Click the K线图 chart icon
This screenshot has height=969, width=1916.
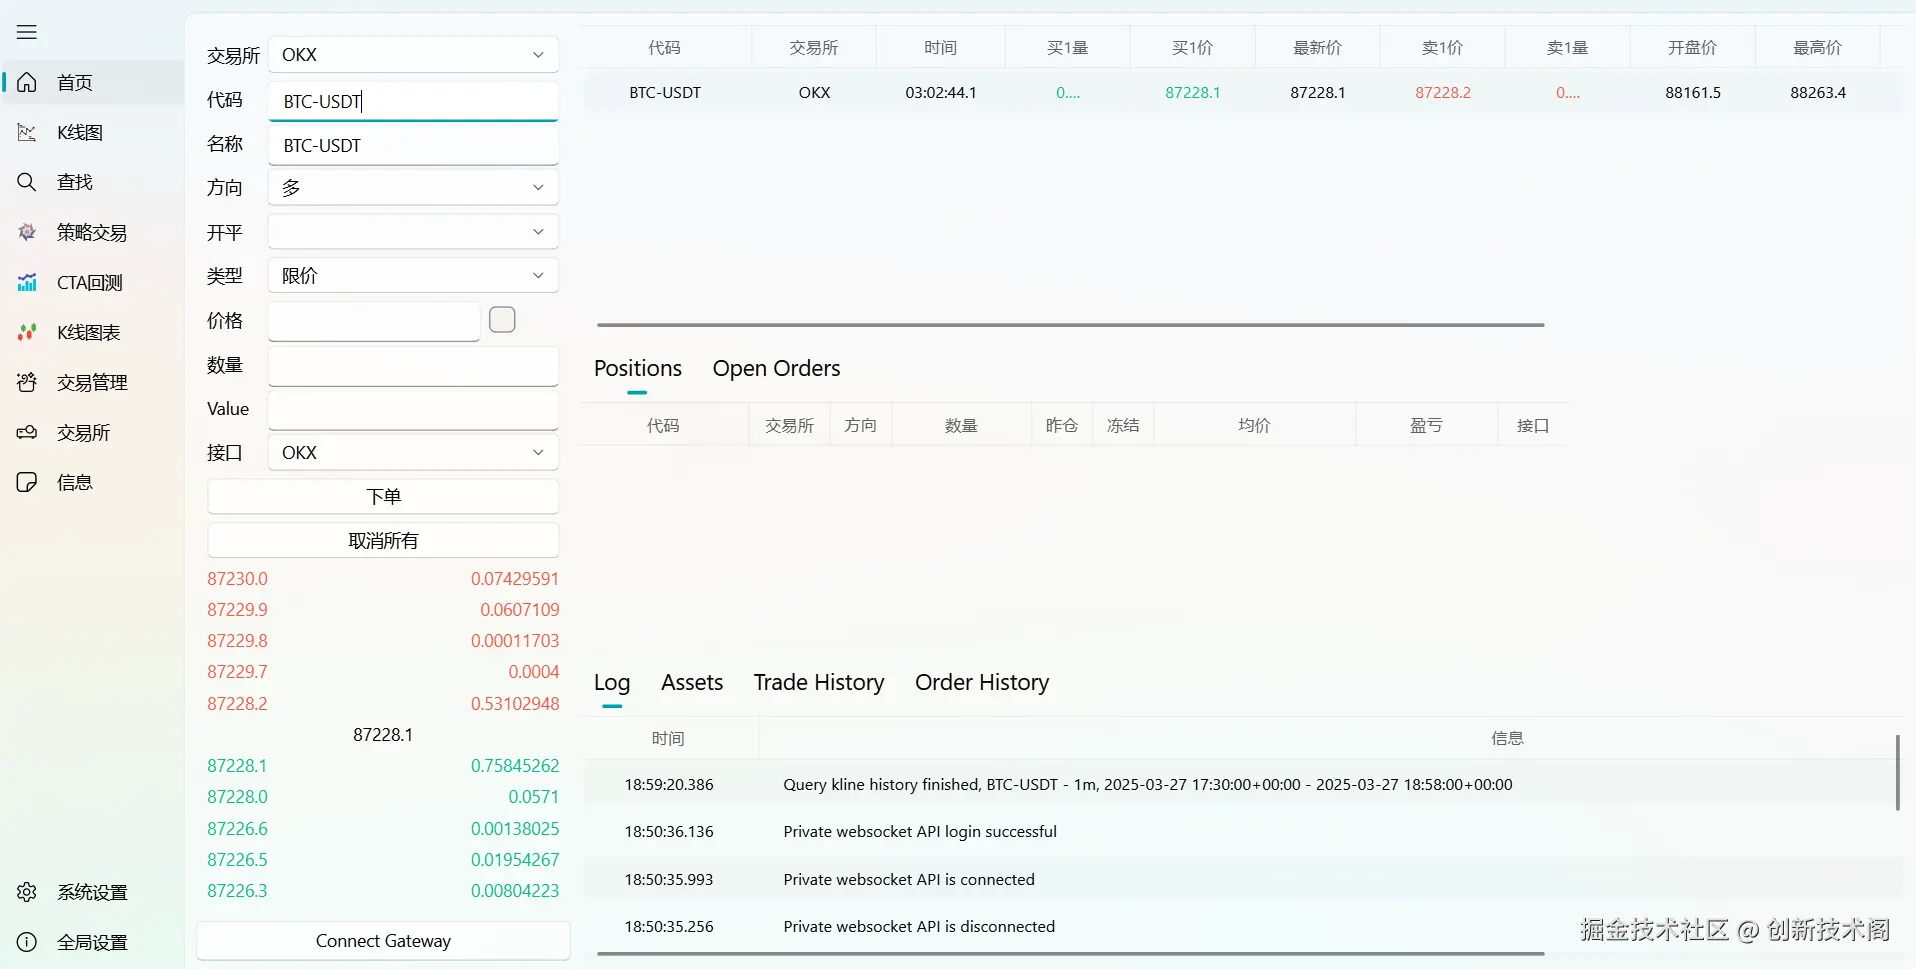click(27, 132)
